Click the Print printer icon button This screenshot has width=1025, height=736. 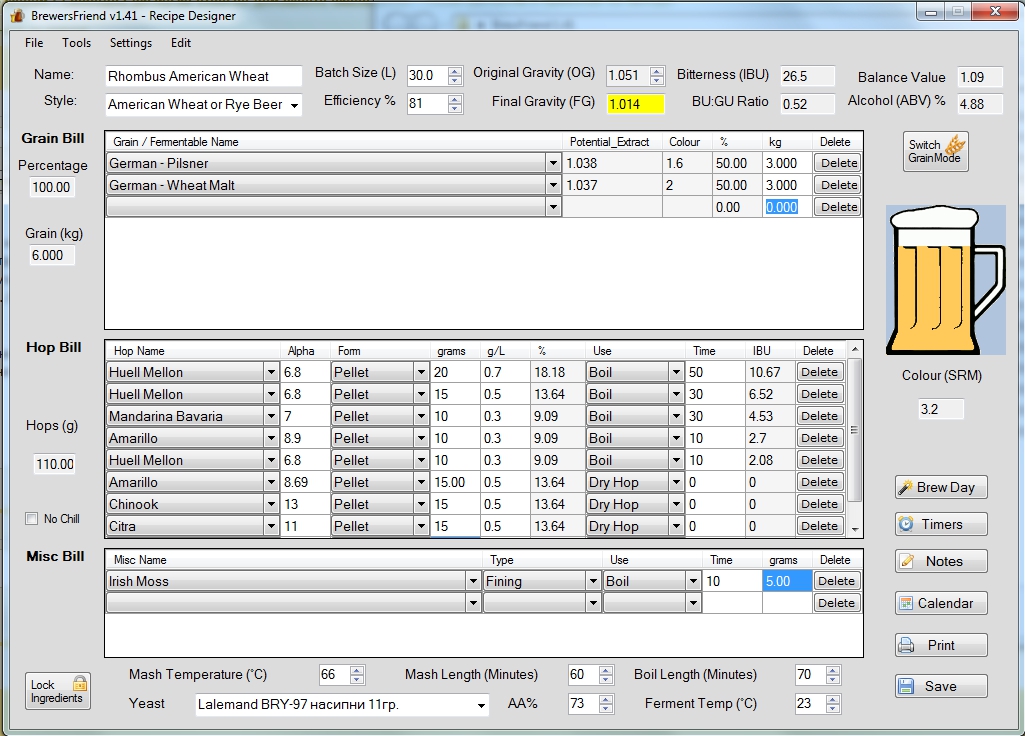(940, 645)
